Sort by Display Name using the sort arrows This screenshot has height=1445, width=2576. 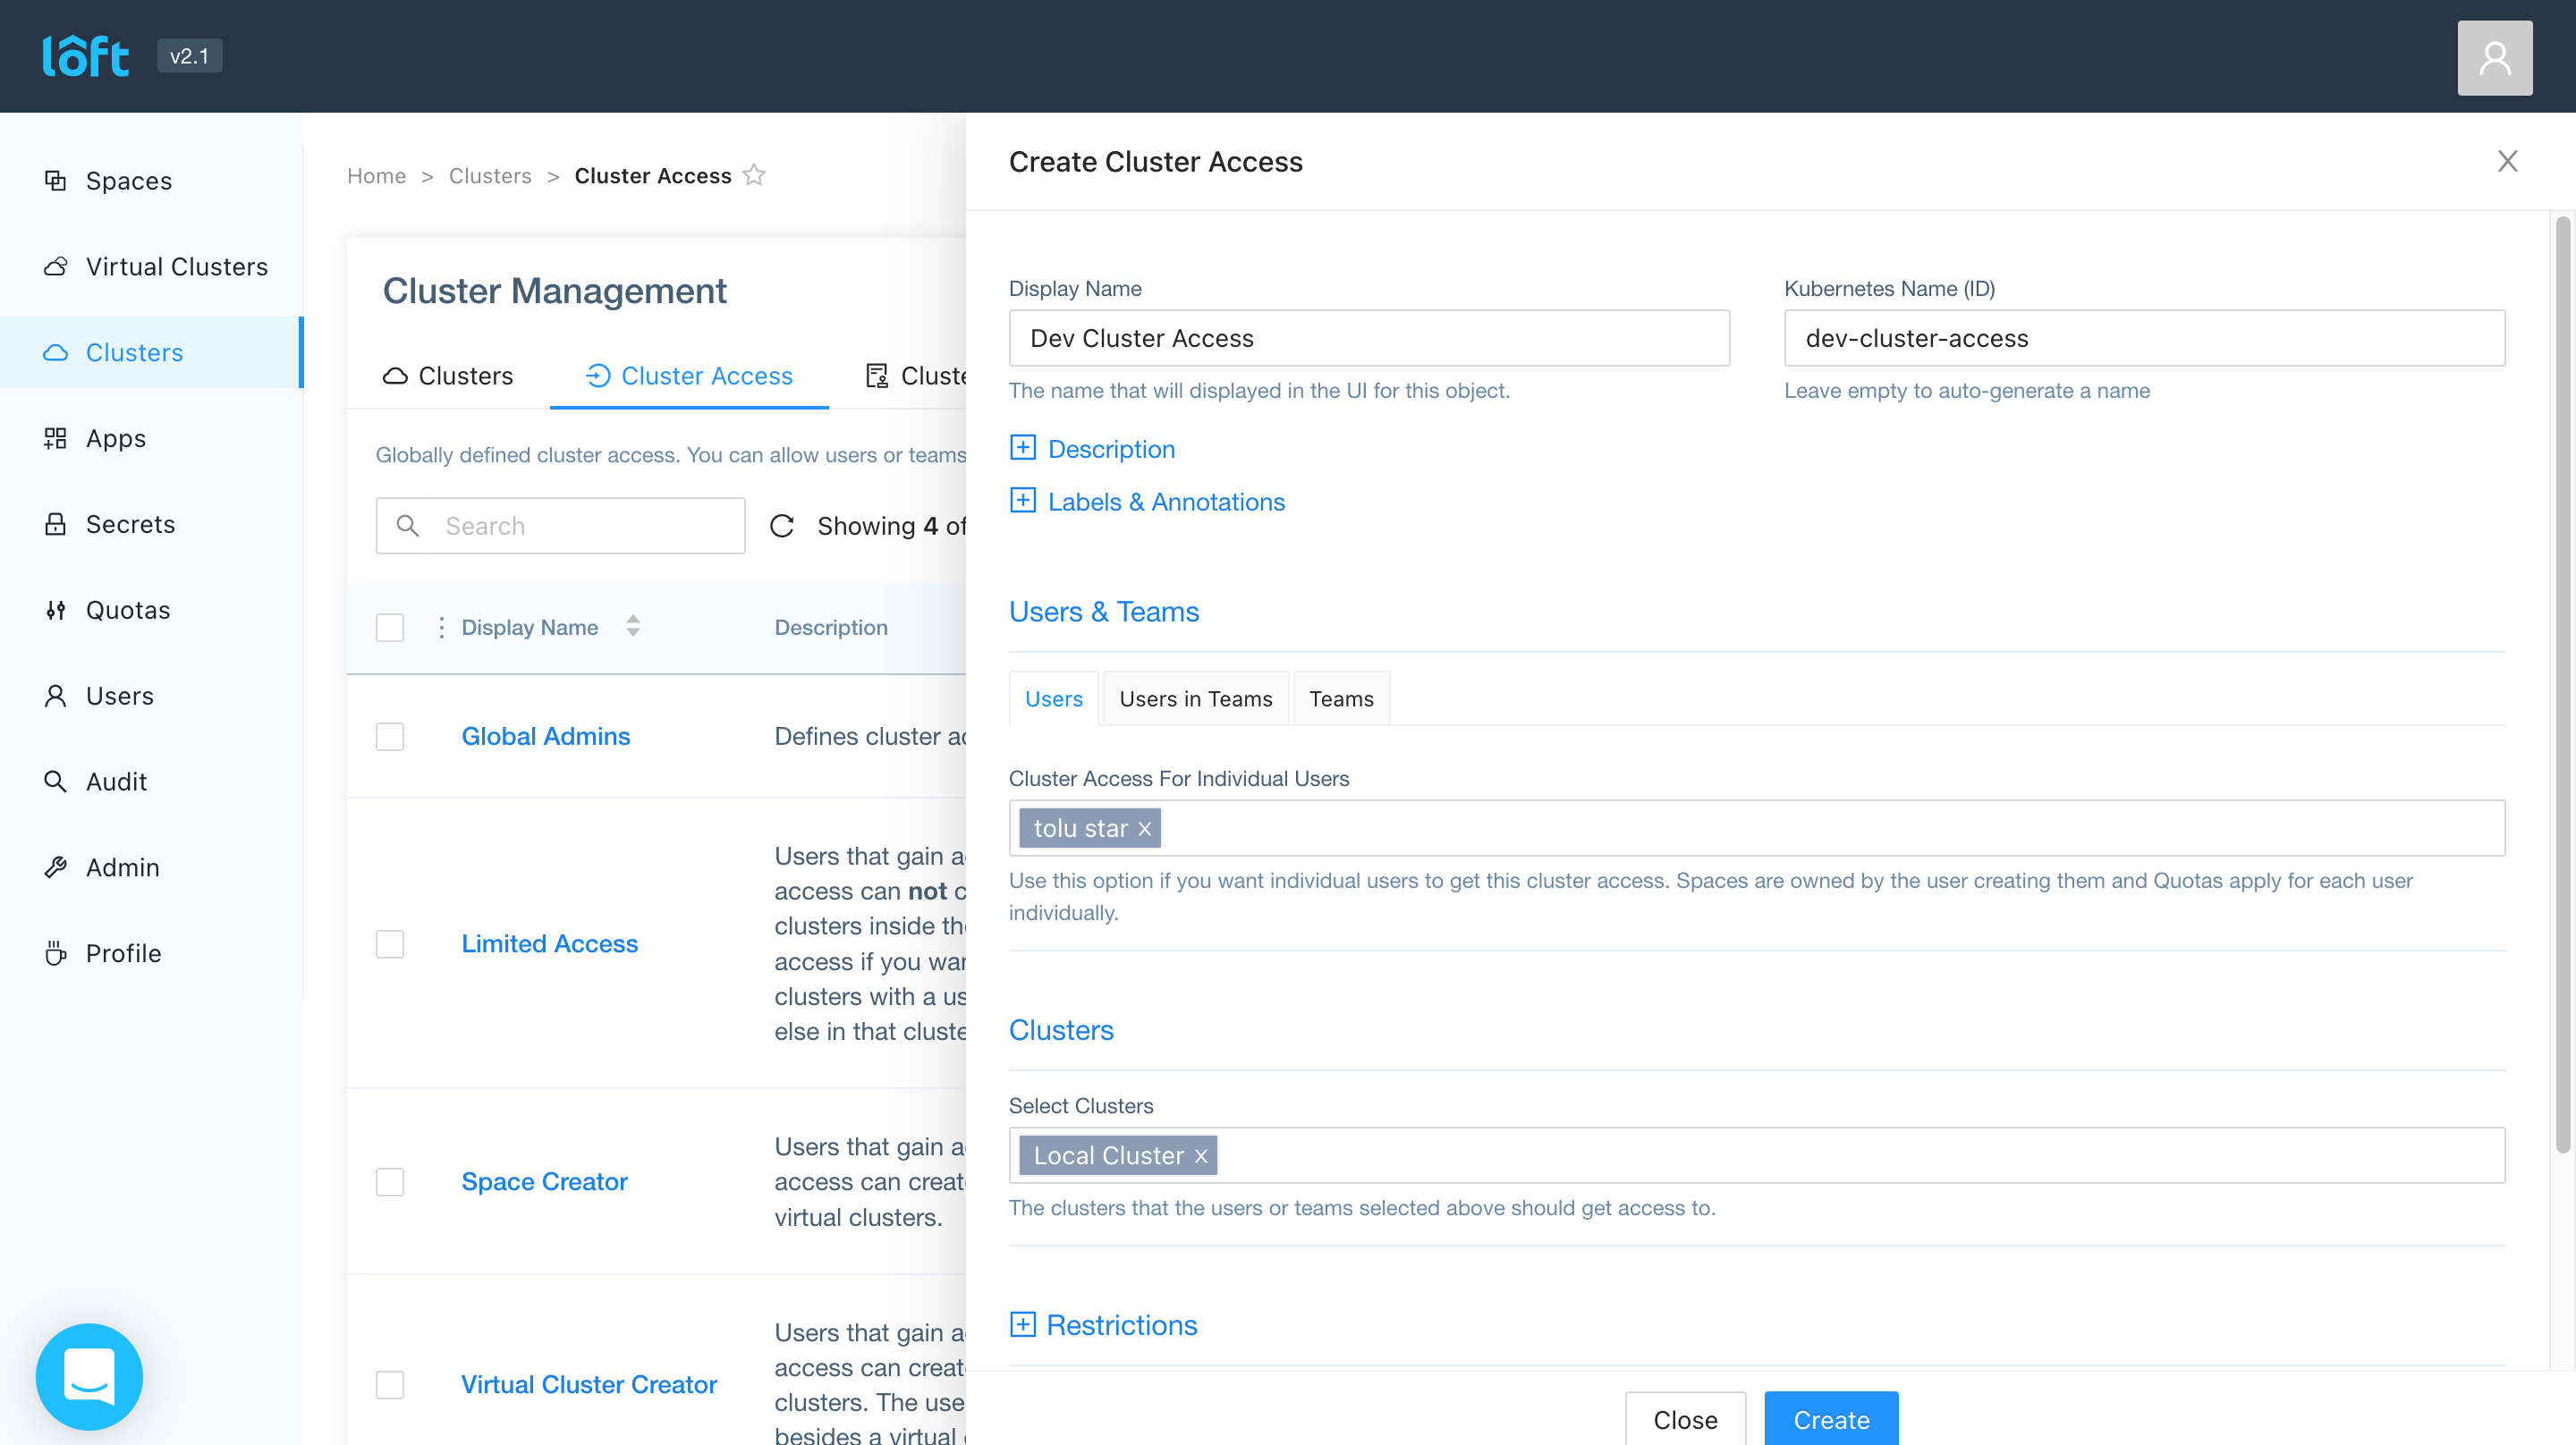634,627
